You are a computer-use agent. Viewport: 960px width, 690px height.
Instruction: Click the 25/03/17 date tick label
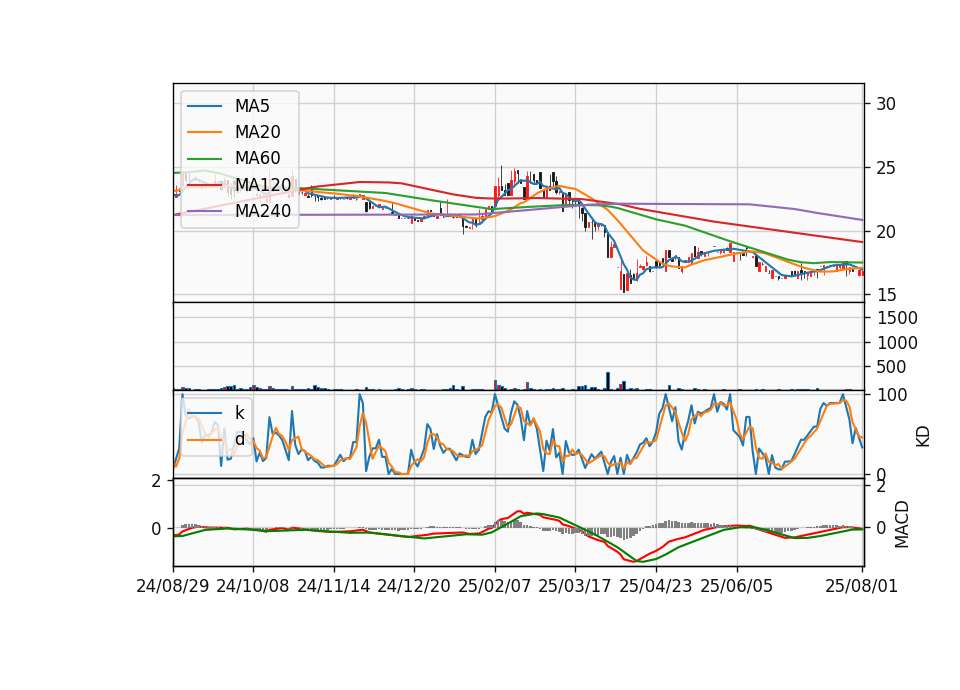[575, 586]
